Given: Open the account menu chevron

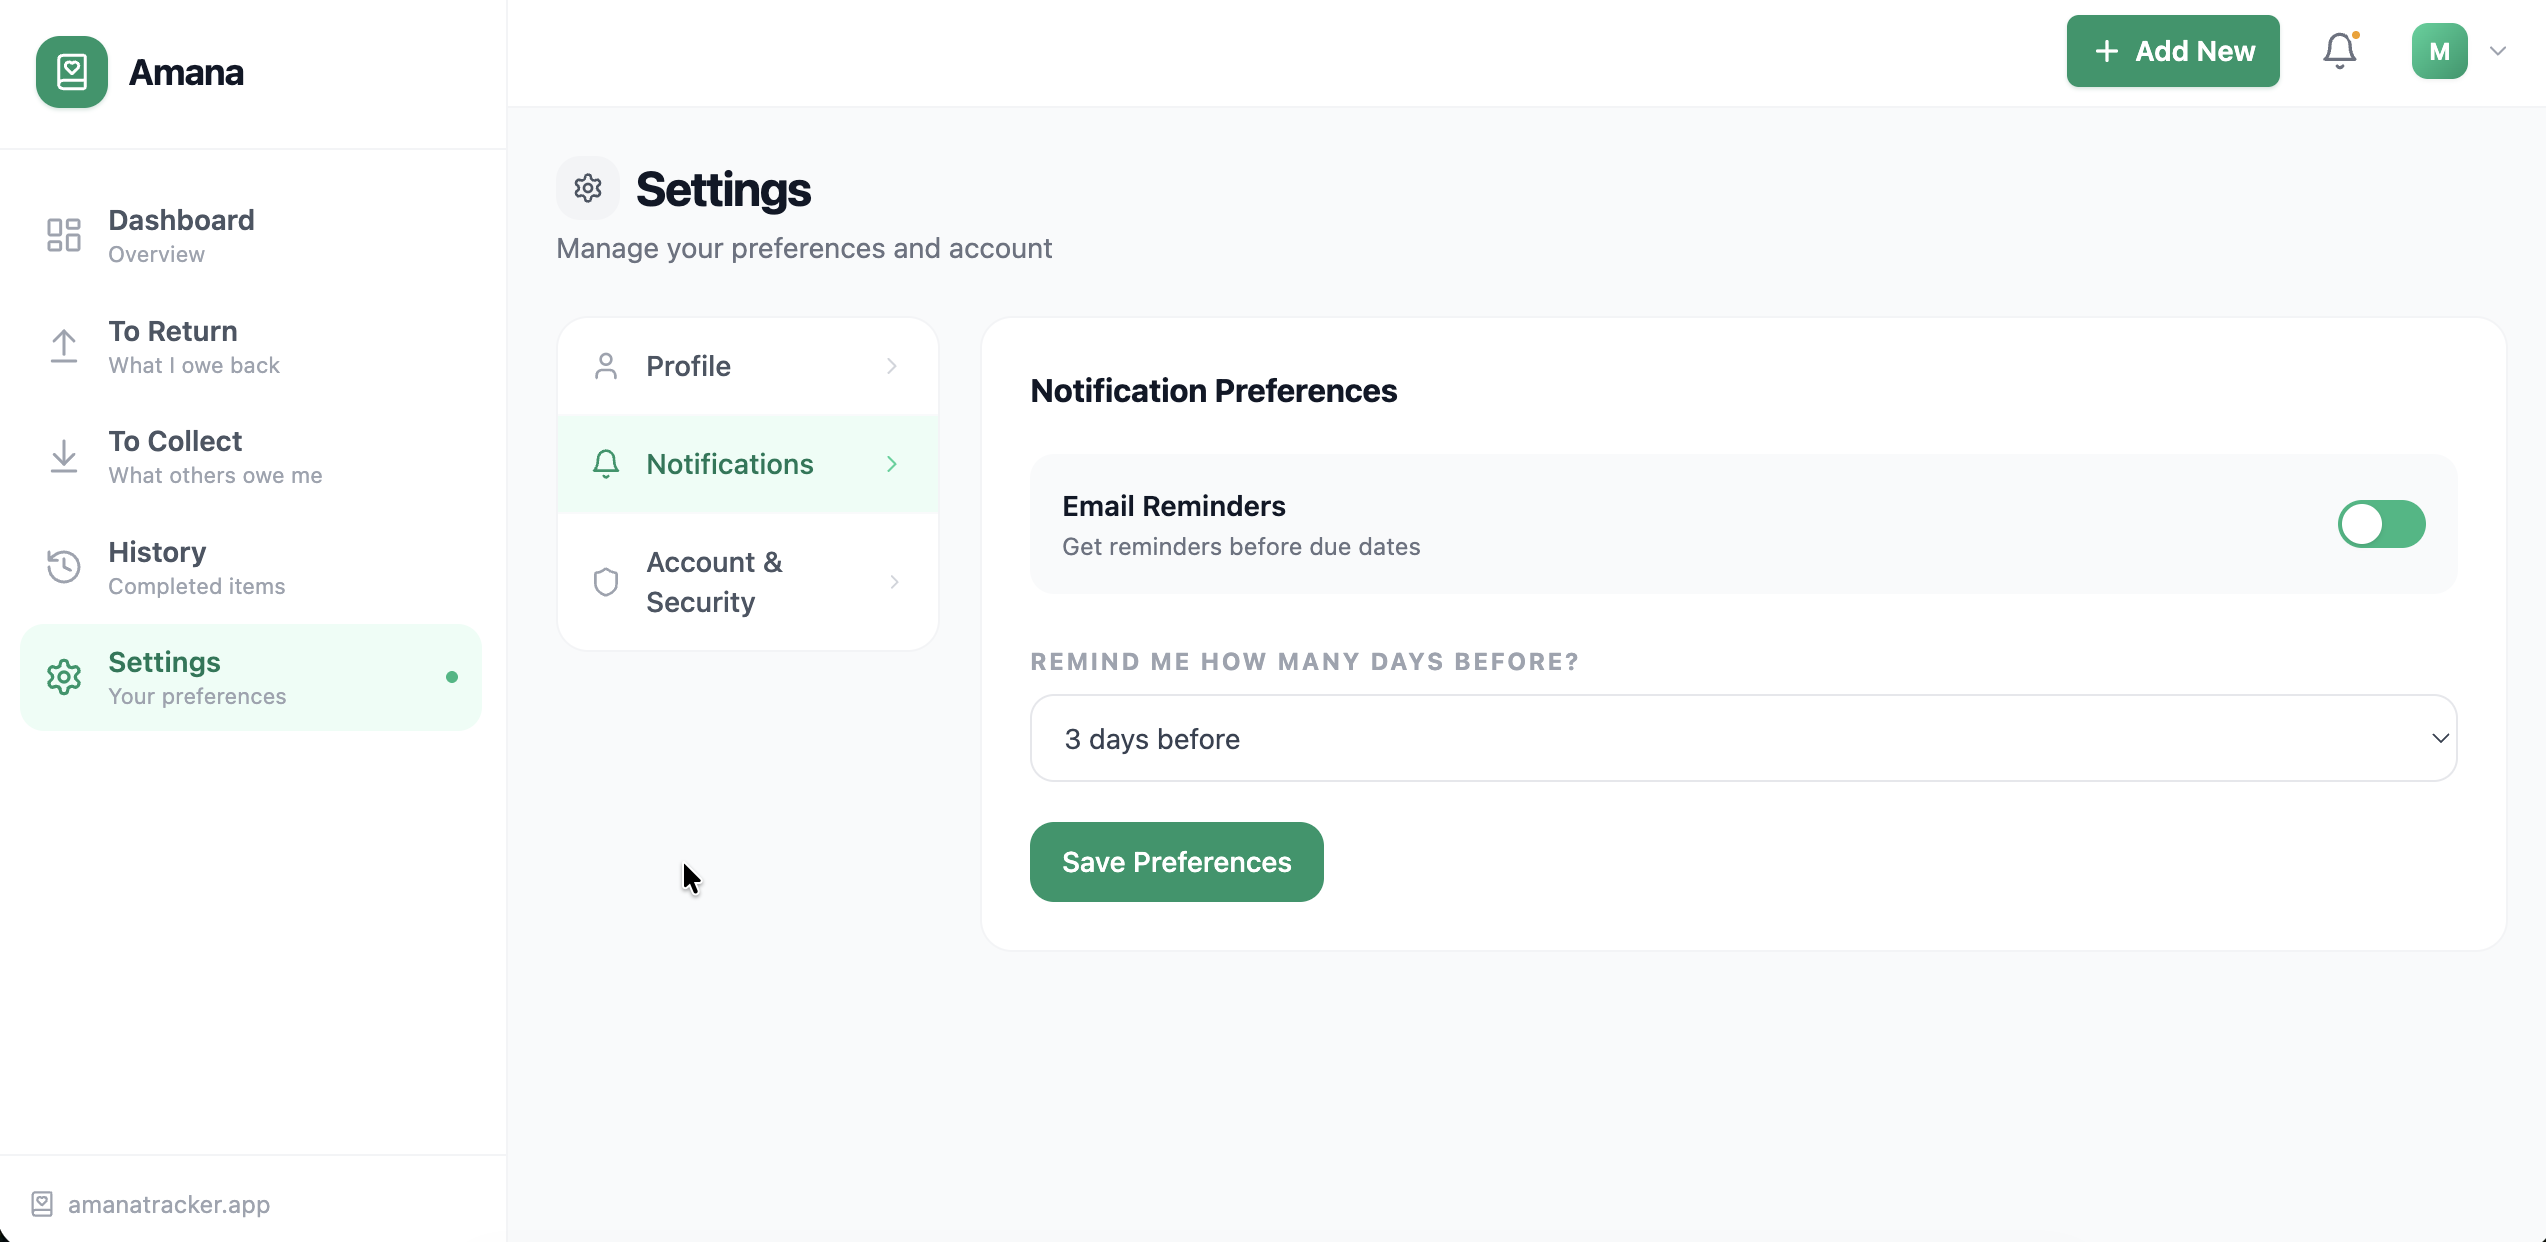Looking at the screenshot, I should pyautogui.click(x=2498, y=50).
